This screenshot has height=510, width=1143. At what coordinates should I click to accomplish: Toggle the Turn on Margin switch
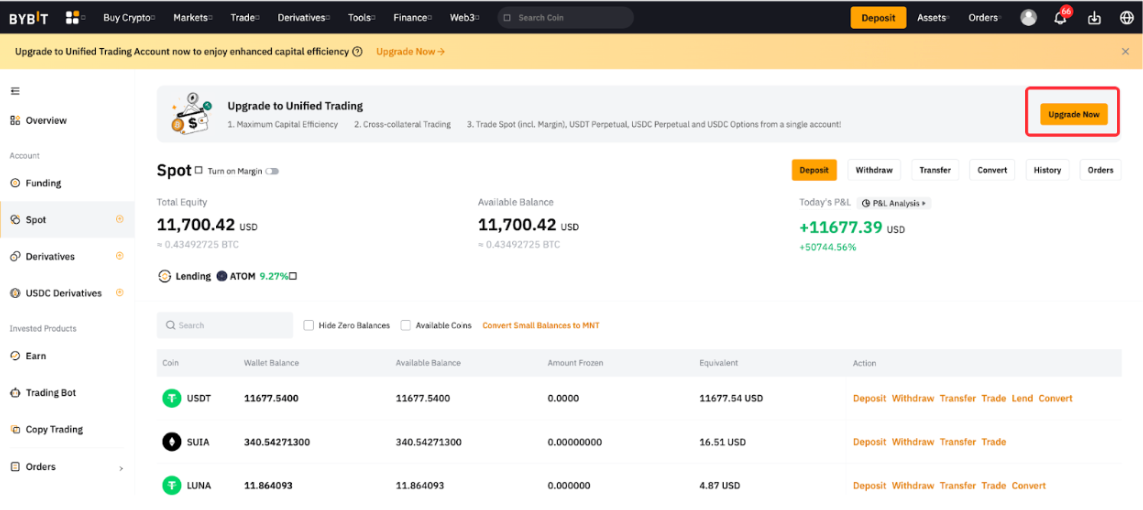click(x=272, y=171)
